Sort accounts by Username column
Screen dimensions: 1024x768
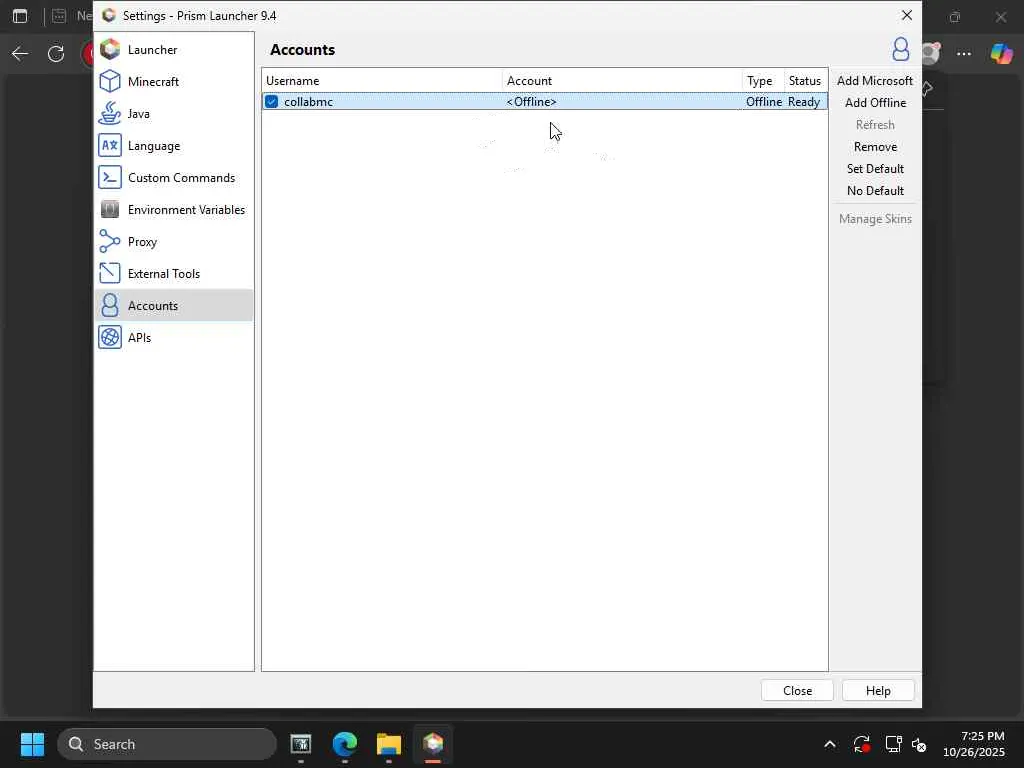[382, 81]
